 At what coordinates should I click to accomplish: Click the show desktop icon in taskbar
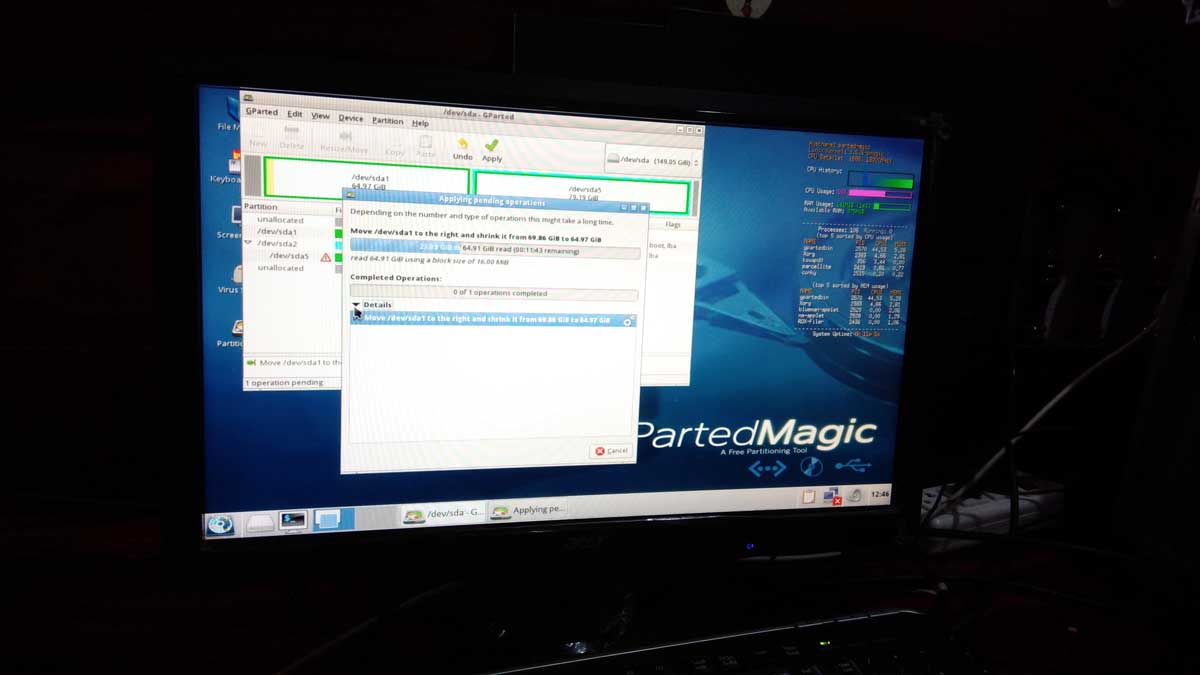coord(327,519)
